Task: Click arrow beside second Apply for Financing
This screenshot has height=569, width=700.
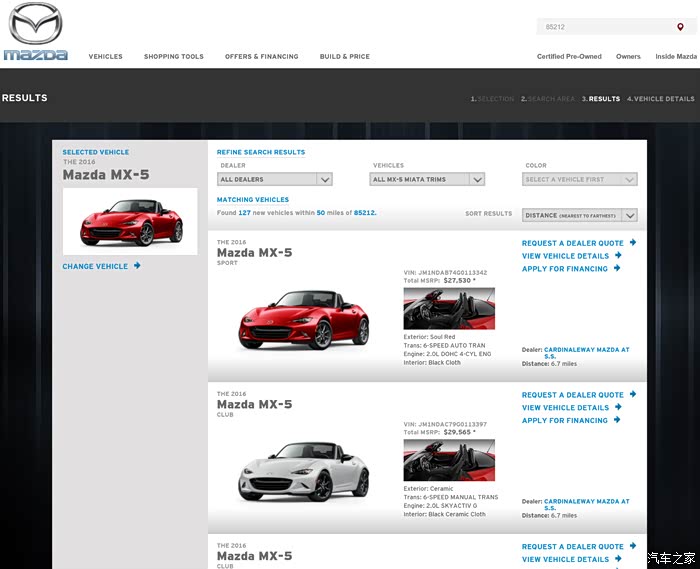Action: [x=617, y=421]
